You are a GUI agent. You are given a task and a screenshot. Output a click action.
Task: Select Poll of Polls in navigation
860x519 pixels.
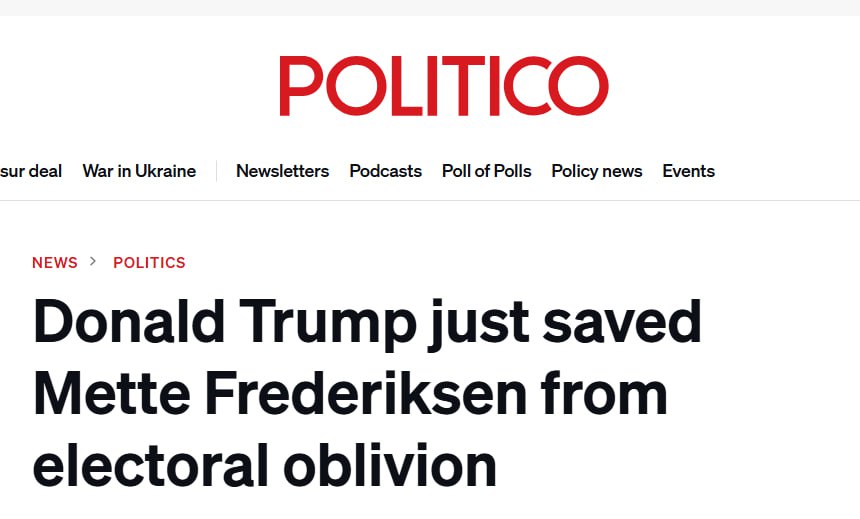(x=486, y=171)
